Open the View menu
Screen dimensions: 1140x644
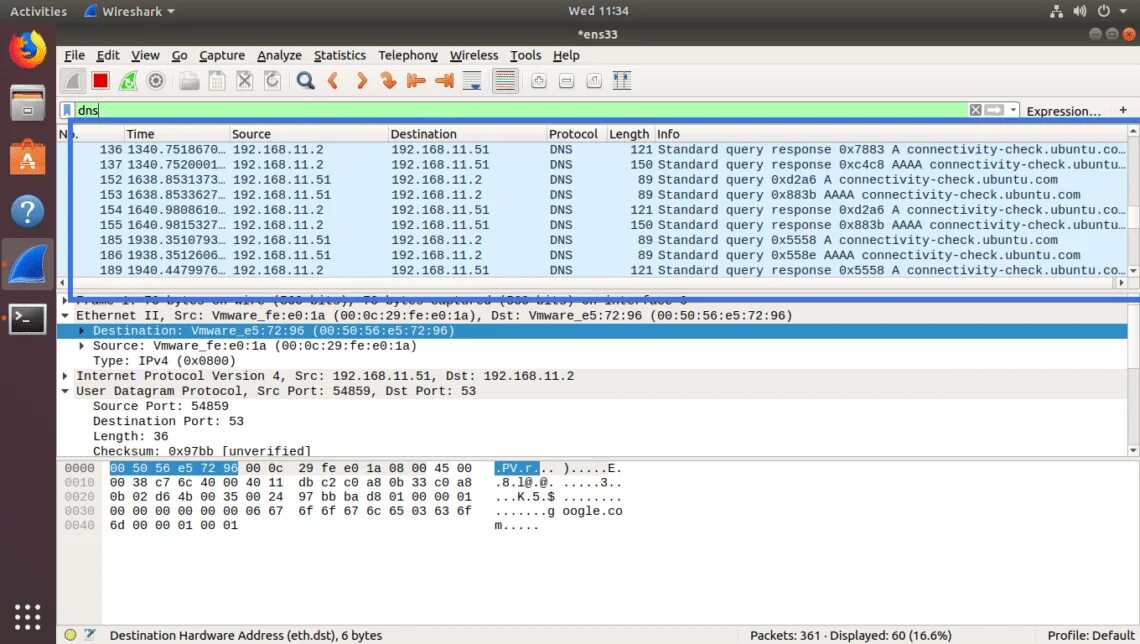coord(145,55)
